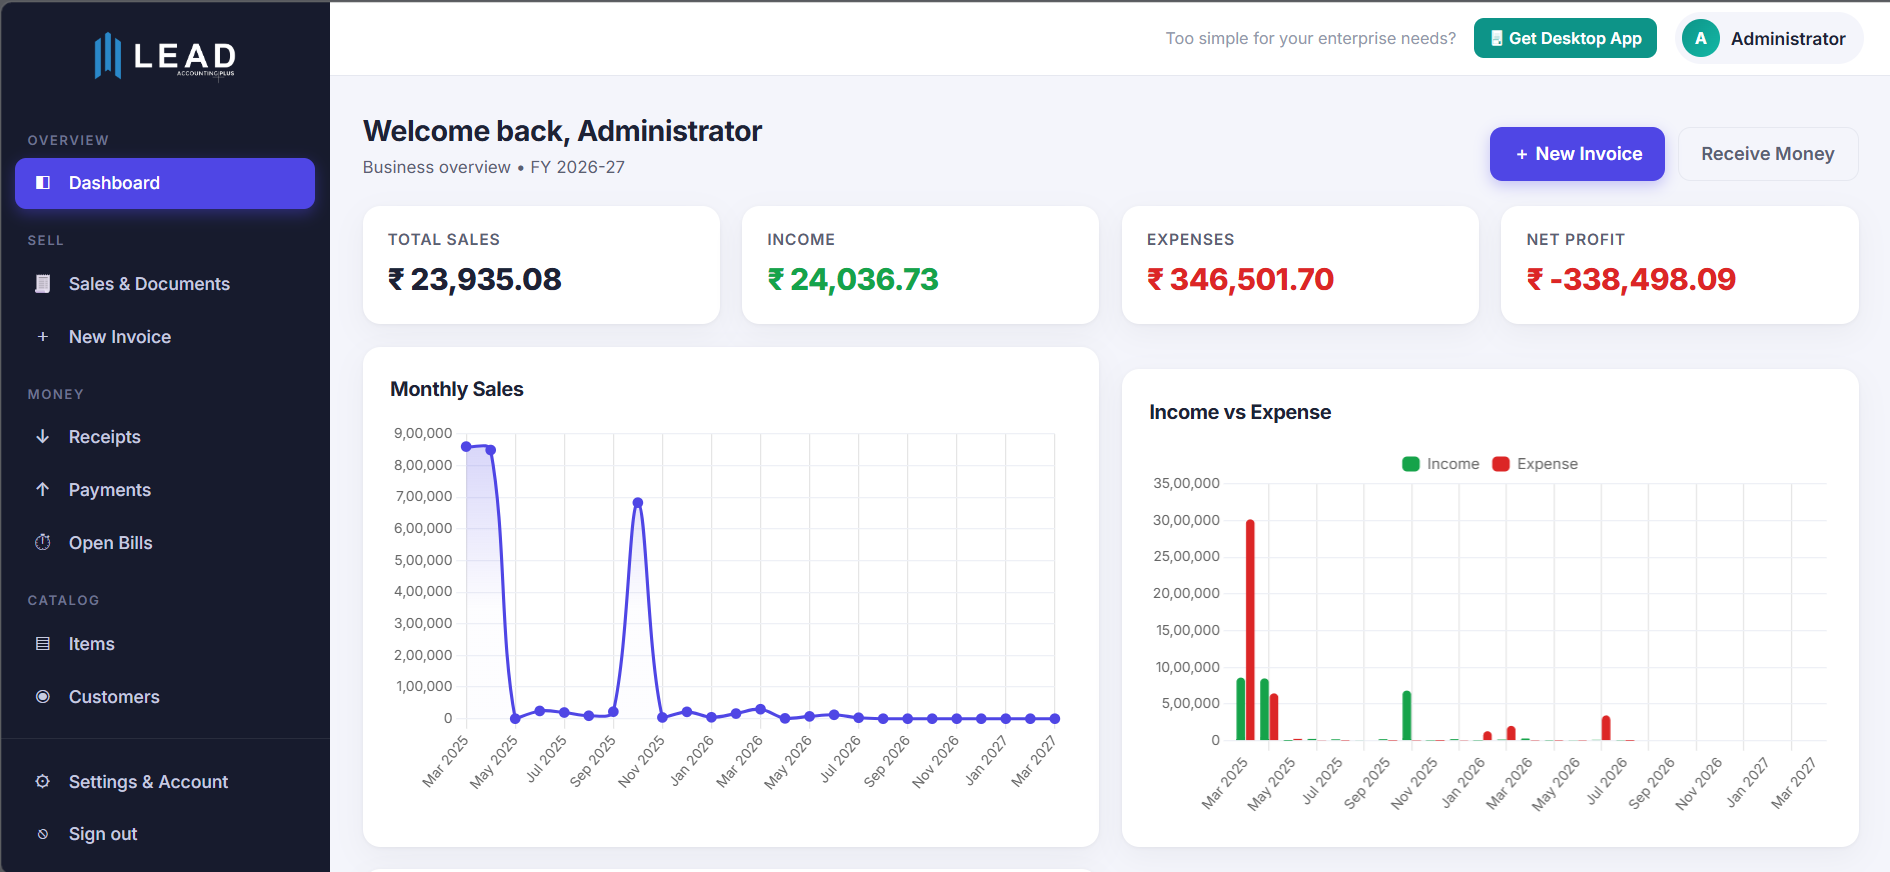The width and height of the screenshot is (1890, 872).
Task: Click the '₹ 24,036.73' income value
Action: click(853, 279)
